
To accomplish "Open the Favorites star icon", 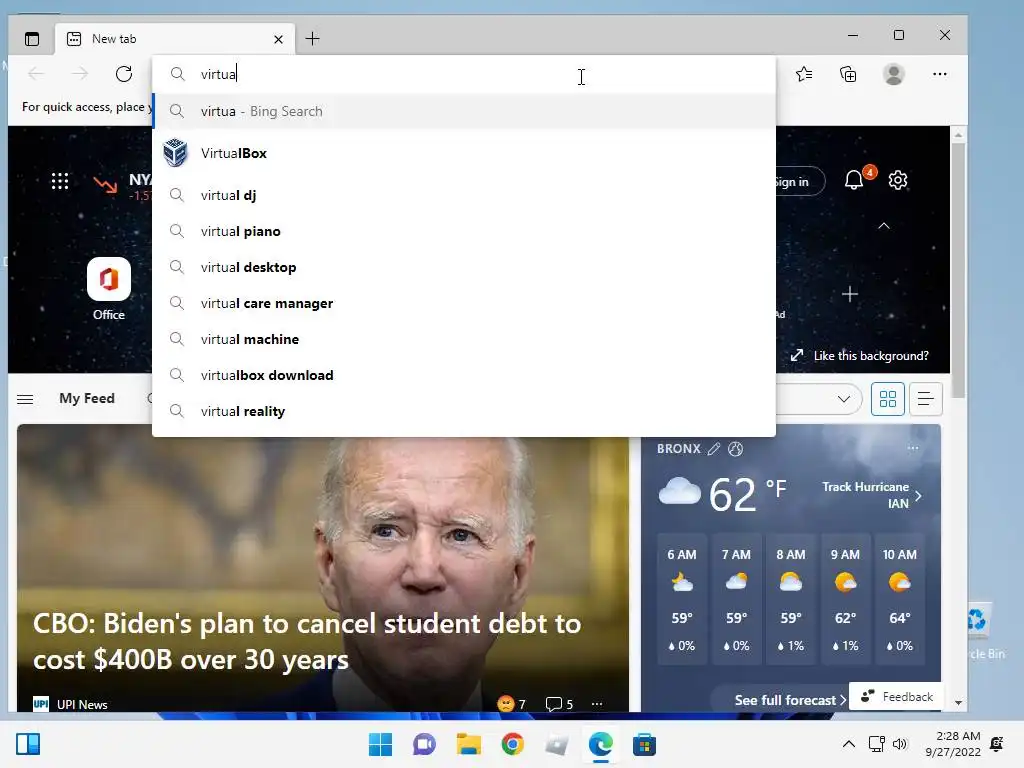I will [x=804, y=74].
